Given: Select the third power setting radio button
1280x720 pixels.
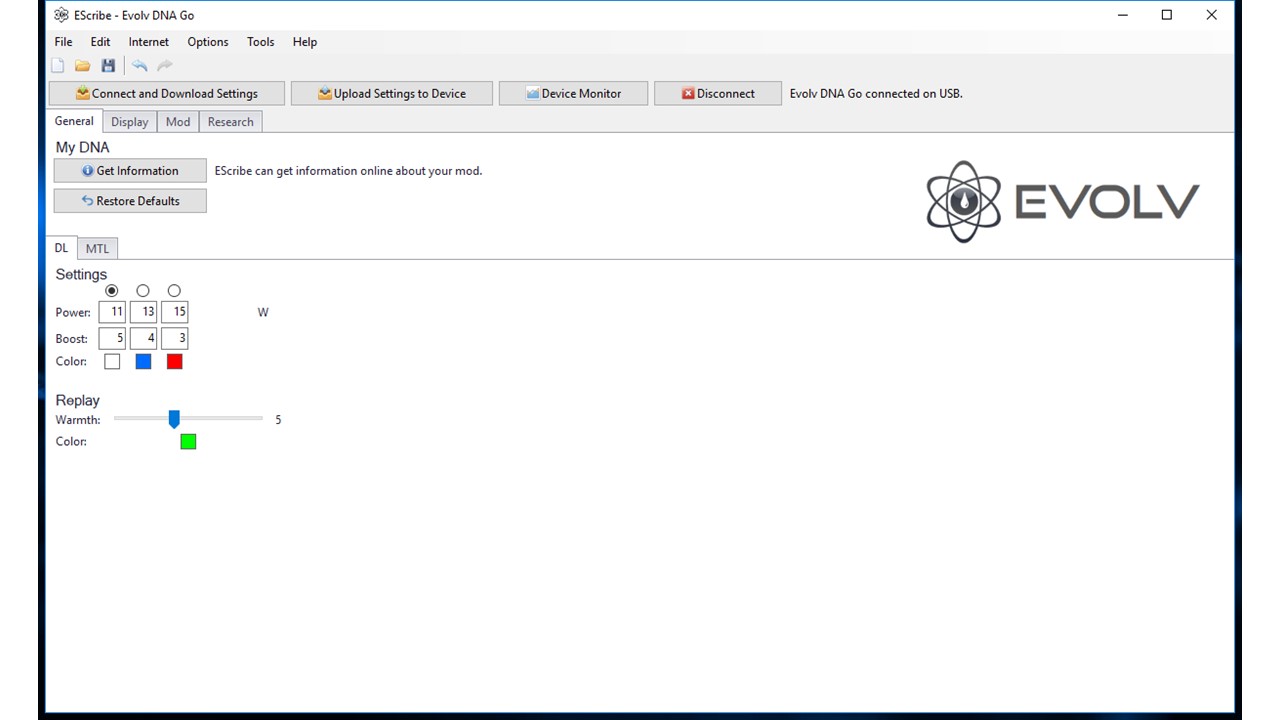Looking at the screenshot, I should 174,291.
